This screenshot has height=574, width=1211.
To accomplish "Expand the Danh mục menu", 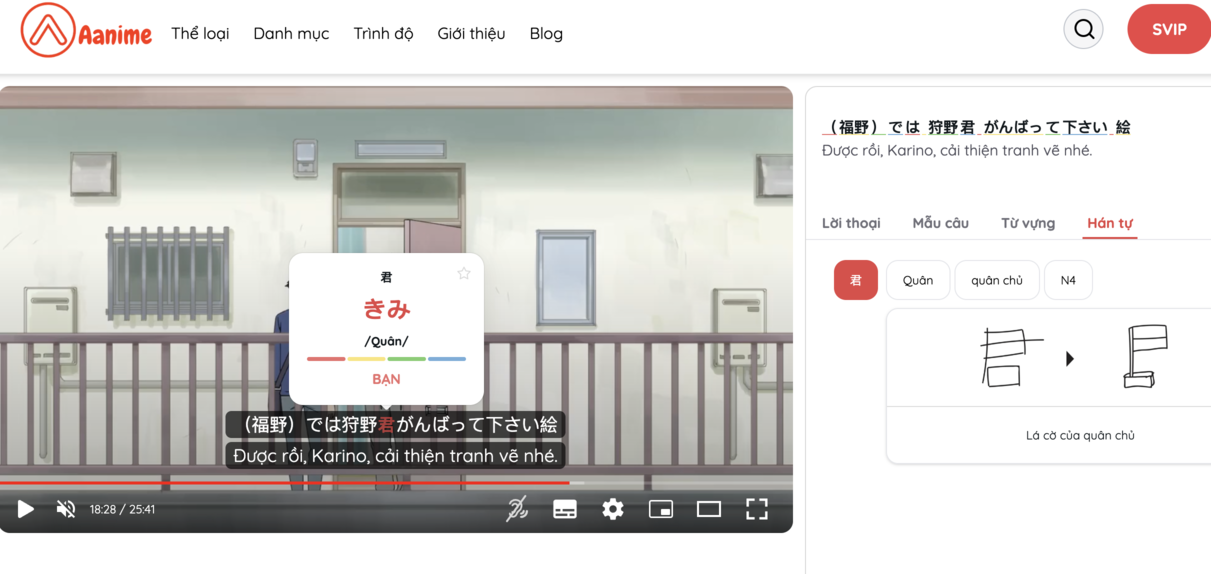I will click(x=291, y=33).
